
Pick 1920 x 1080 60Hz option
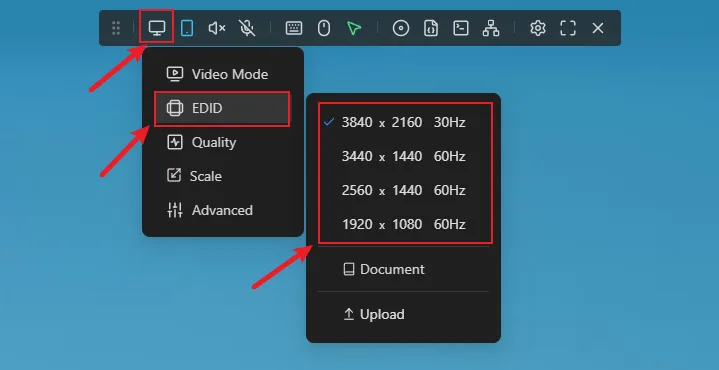404,224
